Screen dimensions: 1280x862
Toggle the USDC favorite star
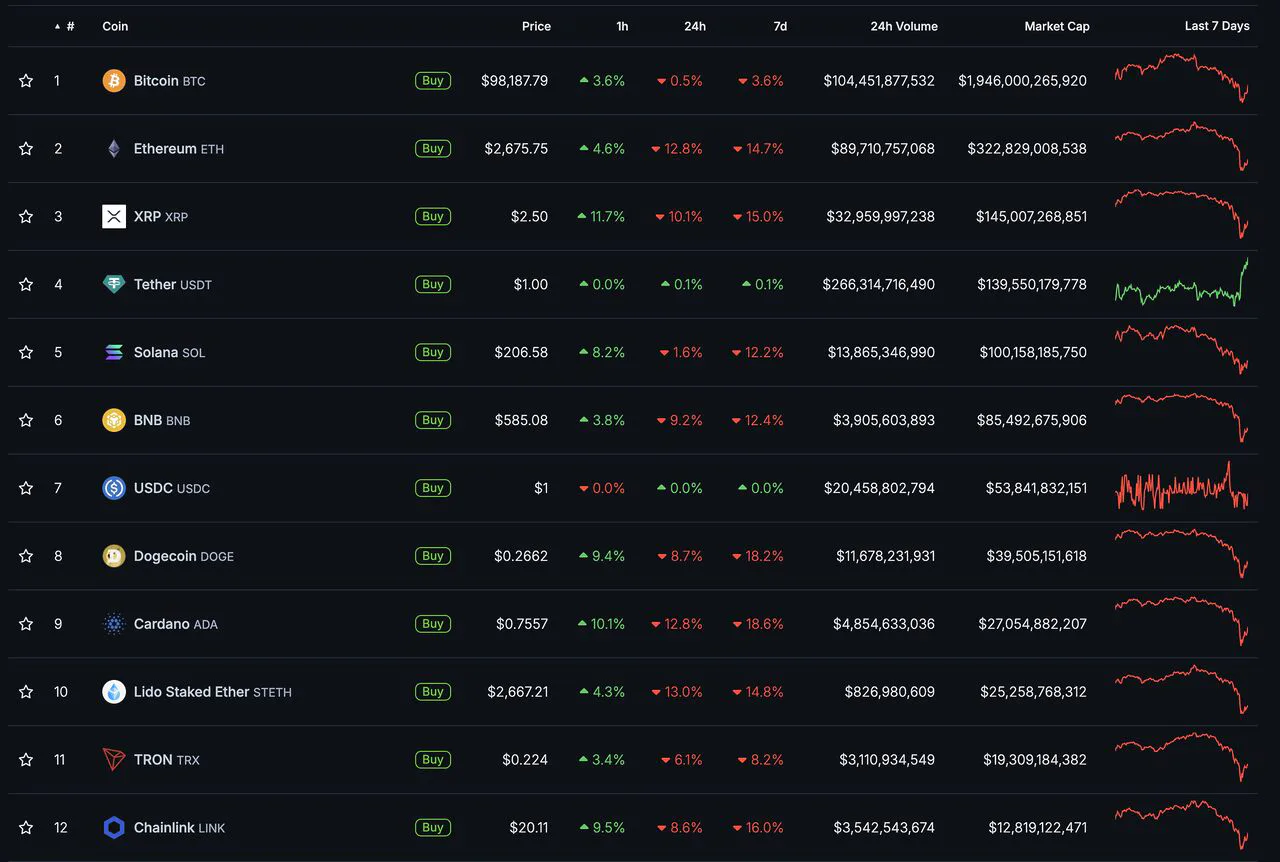[x=26, y=488]
